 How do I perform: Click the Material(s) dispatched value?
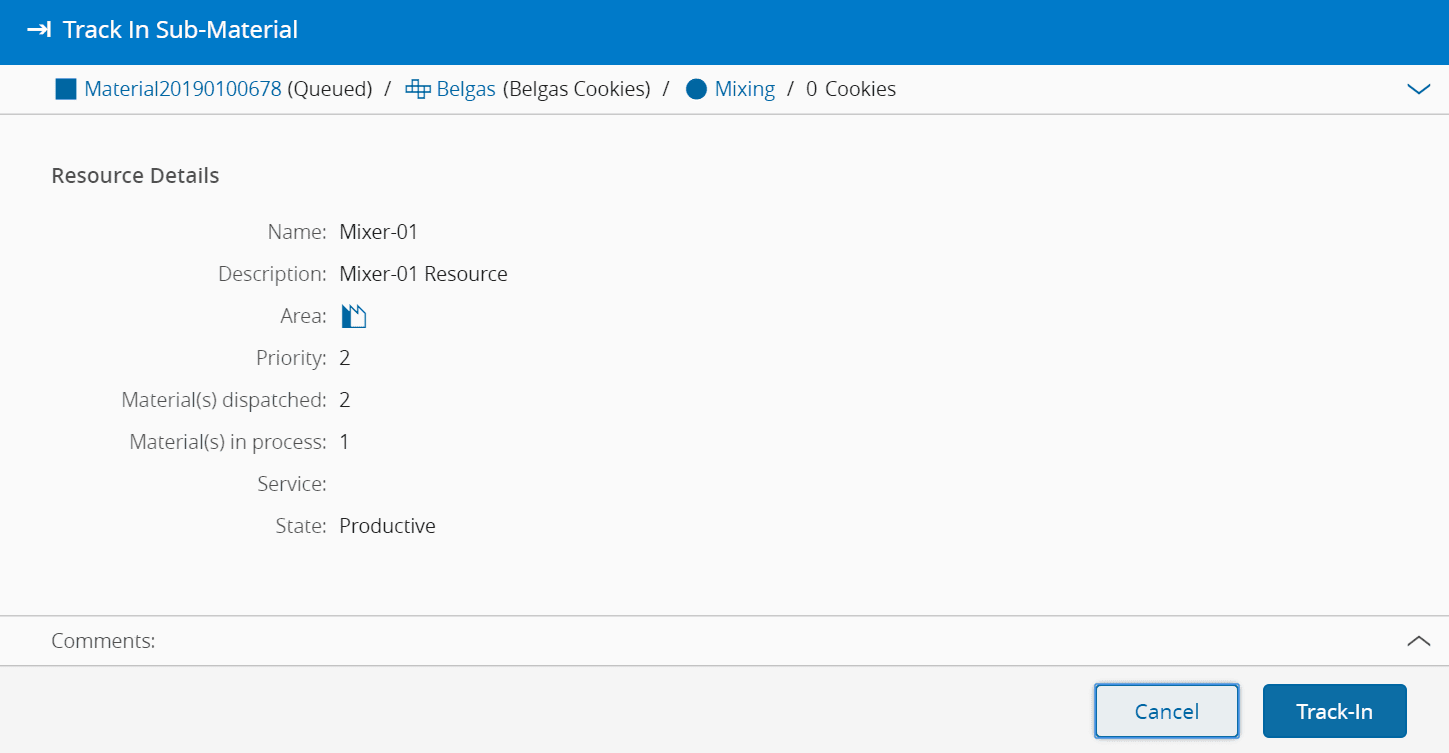345,400
